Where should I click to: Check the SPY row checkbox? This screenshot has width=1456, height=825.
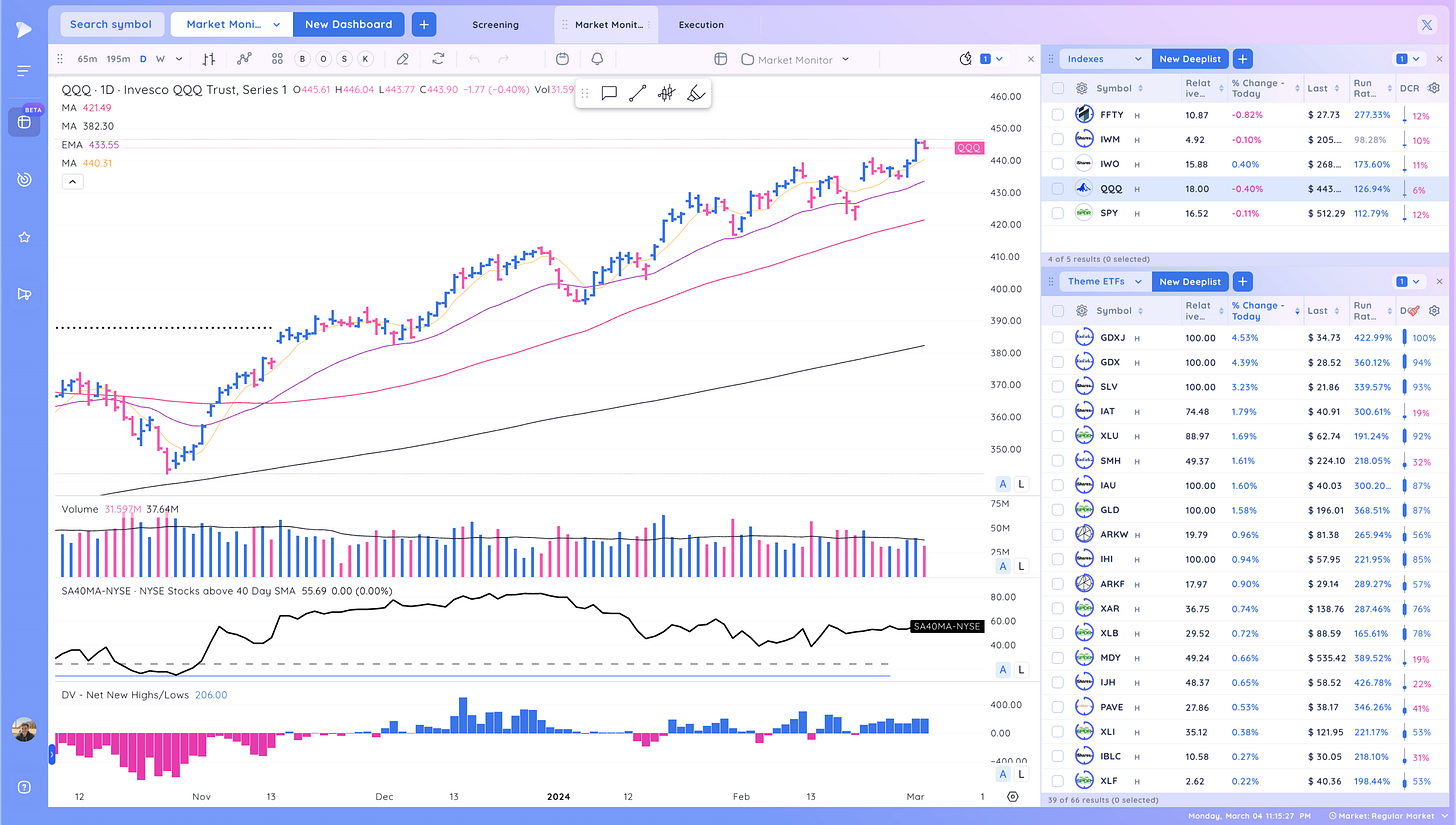1058,212
